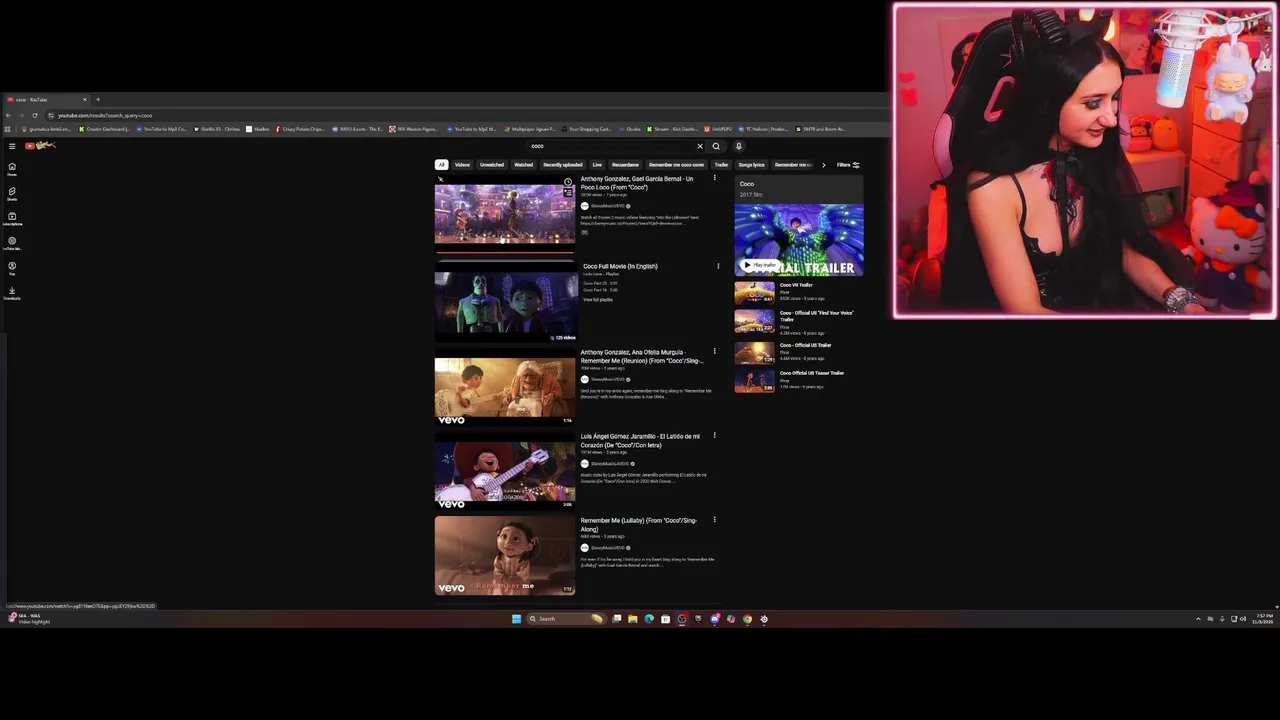
Task: Open more options for Un Poco Loco video
Action: click(714, 179)
